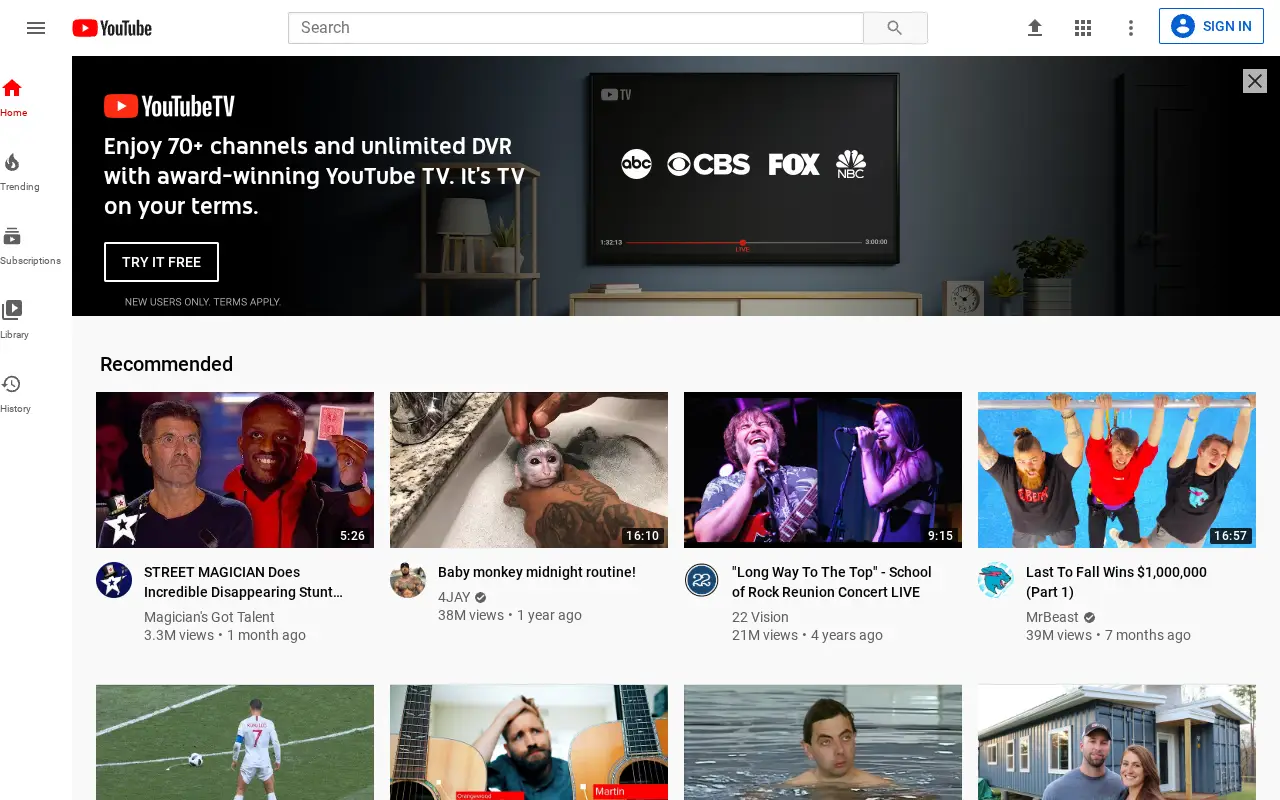Open the MrBeast channel name link
1280x800 pixels.
tap(1052, 617)
